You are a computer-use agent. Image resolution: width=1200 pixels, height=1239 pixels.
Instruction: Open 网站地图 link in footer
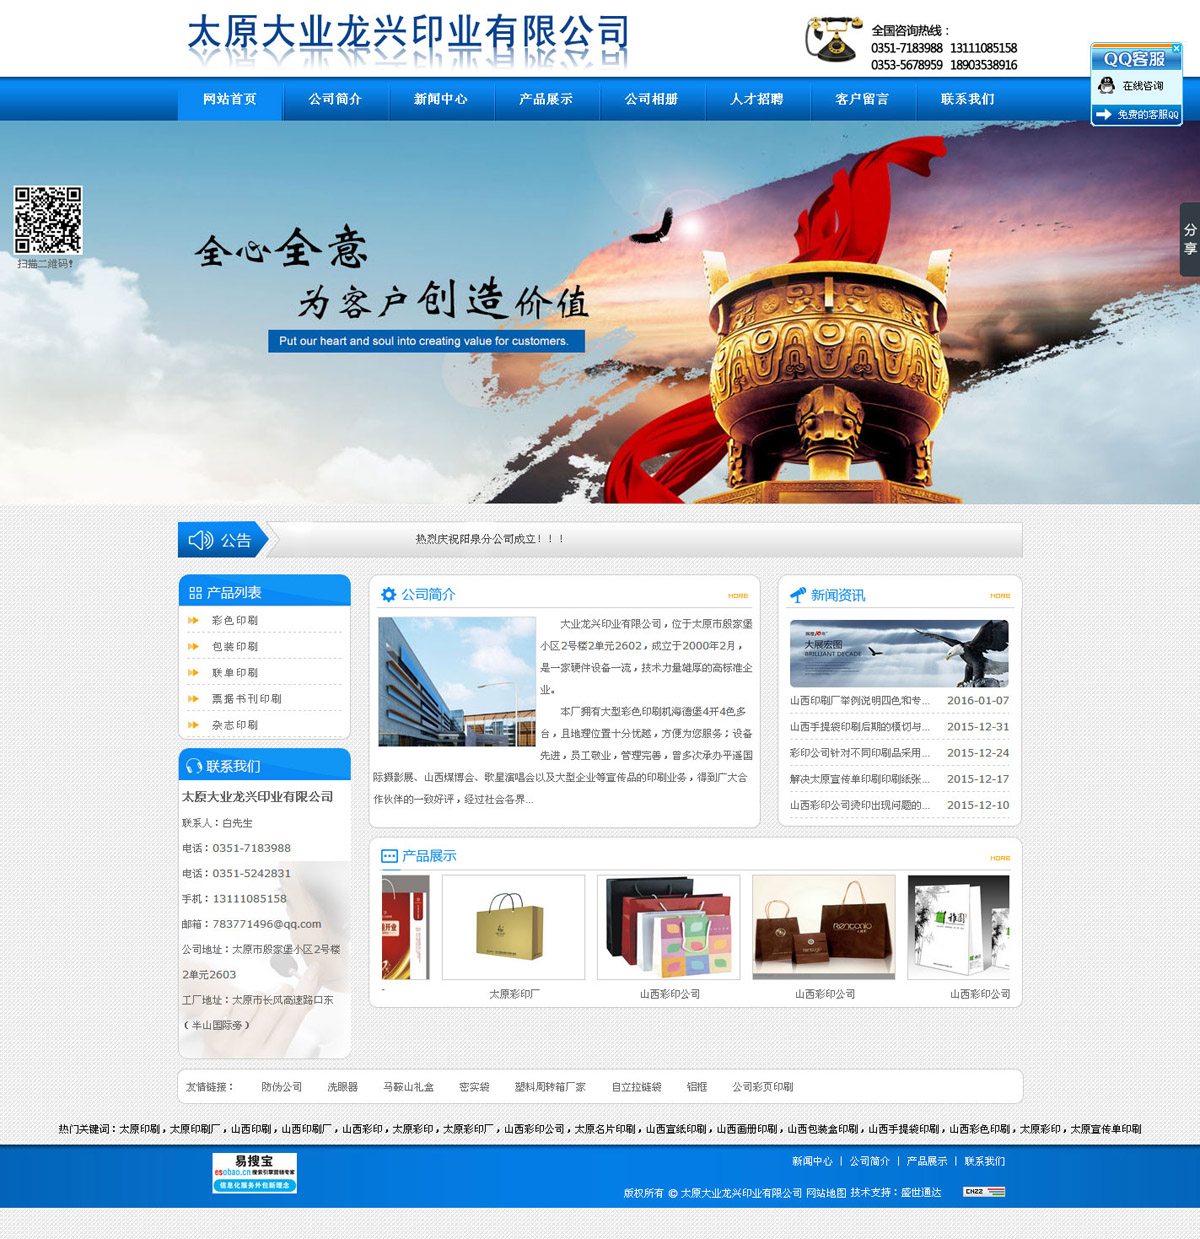pyautogui.click(x=826, y=1193)
